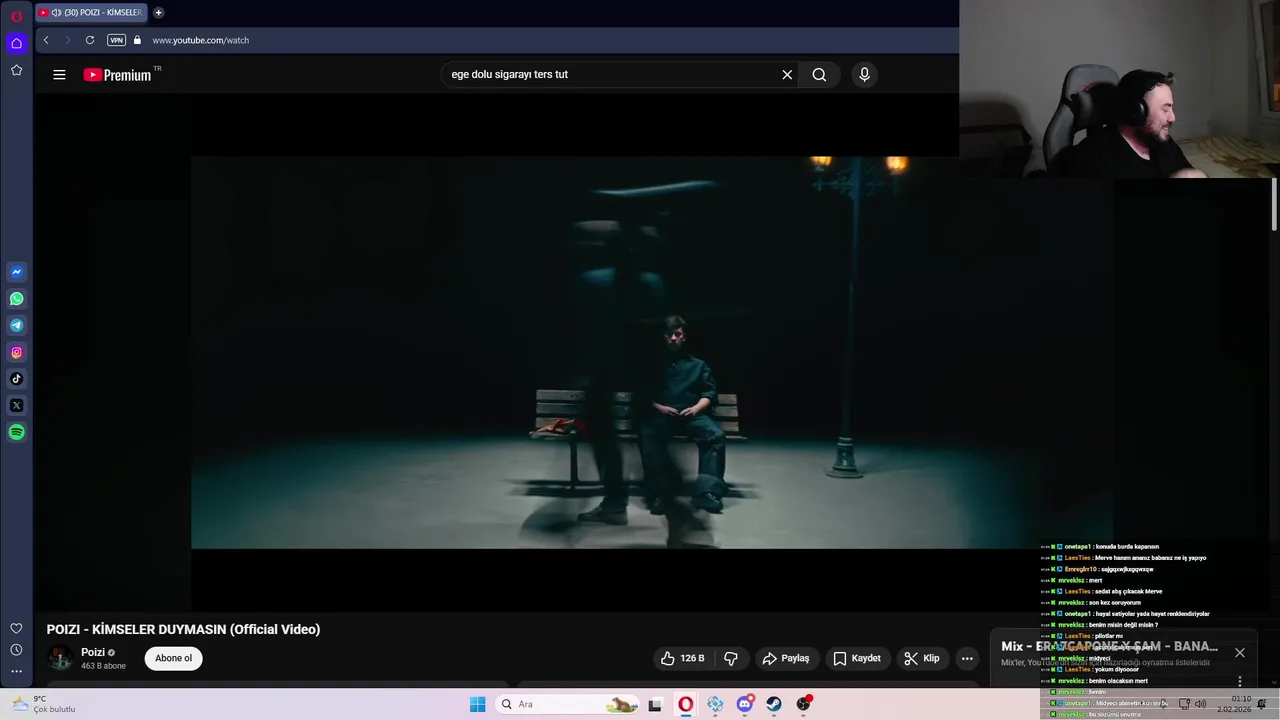
Task: Like the video showing 126 B
Action: coord(682,658)
